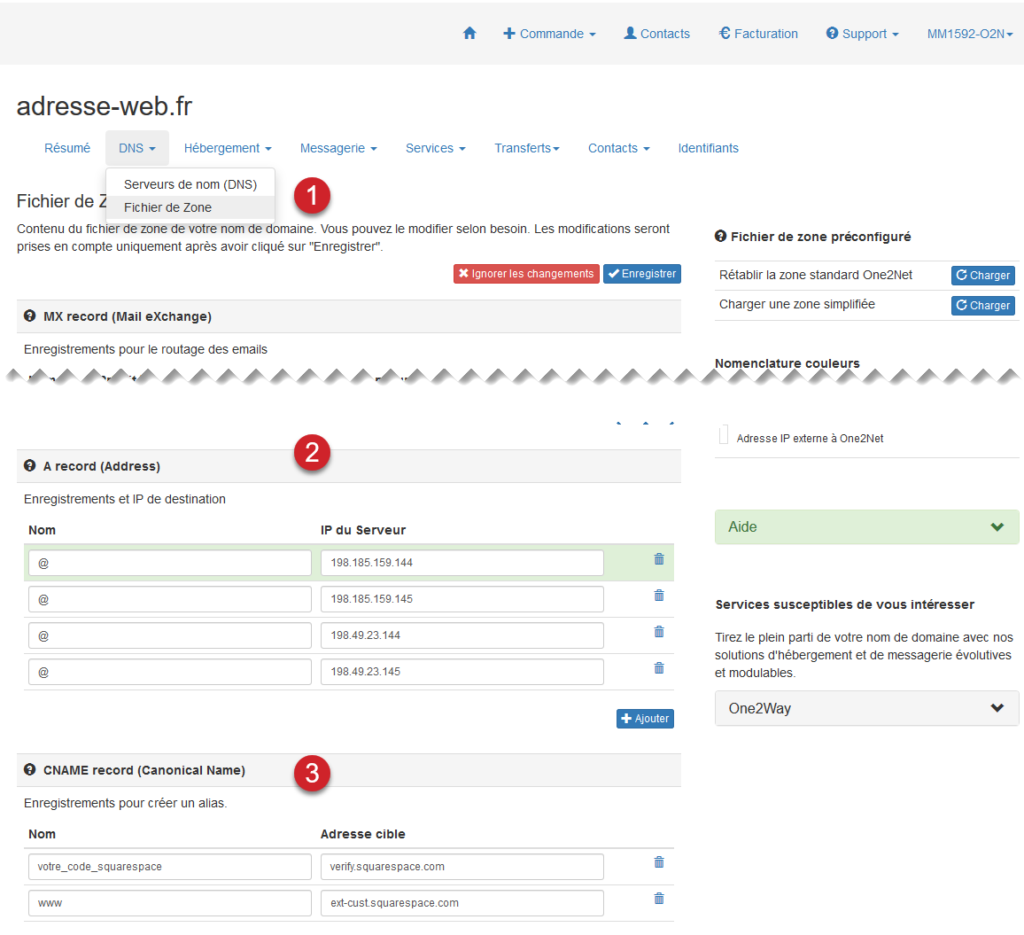This screenshot has height=935, width=1024.
Task: Select Fichier de Zone menu entry
Action: pos(168,208)
